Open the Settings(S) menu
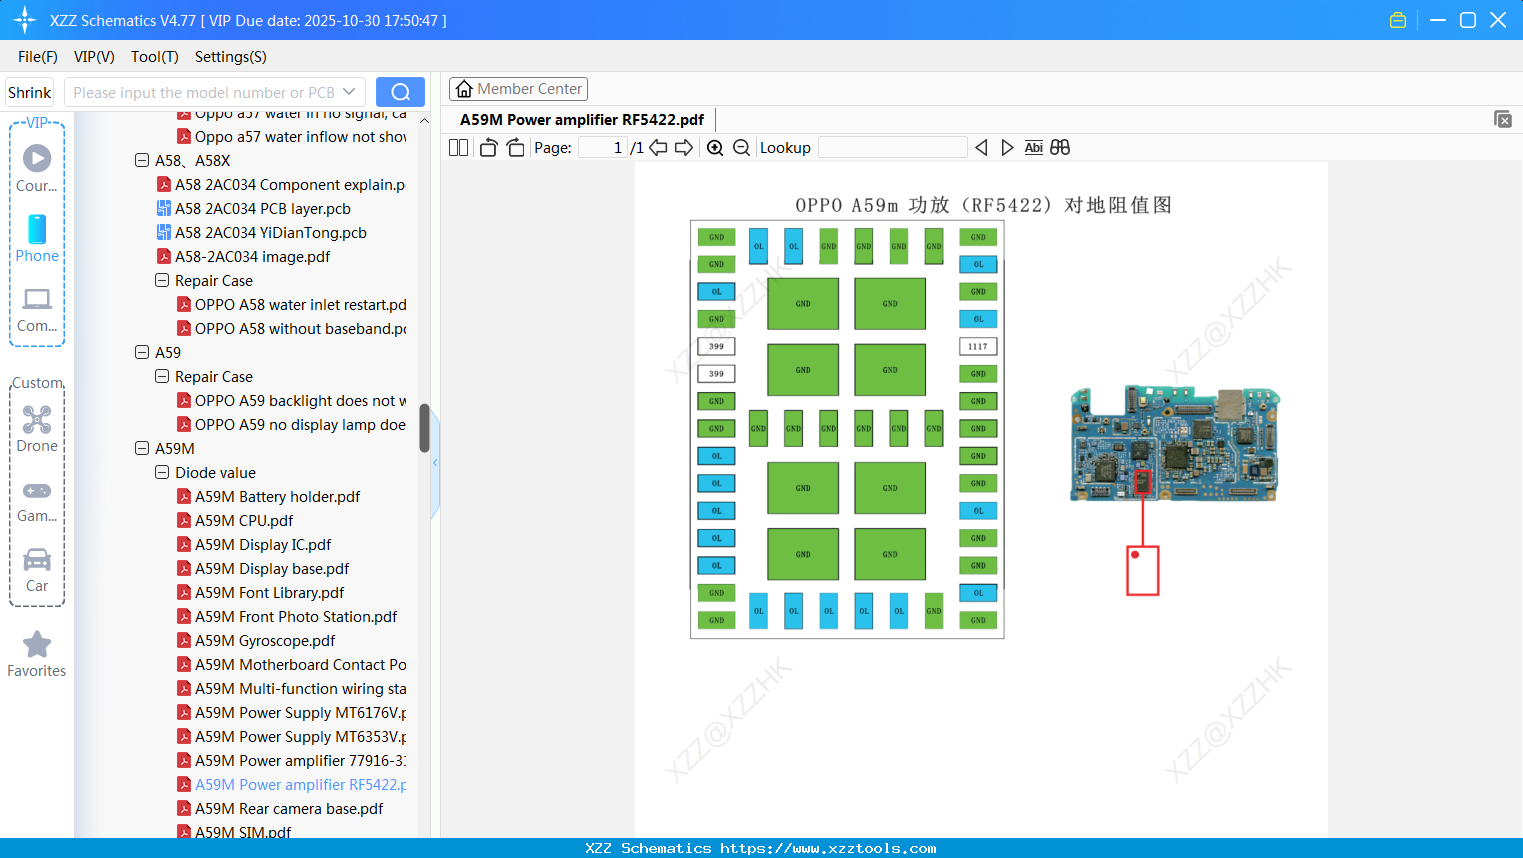This screenshot has height=858, width=1523. tap(231, 57)
